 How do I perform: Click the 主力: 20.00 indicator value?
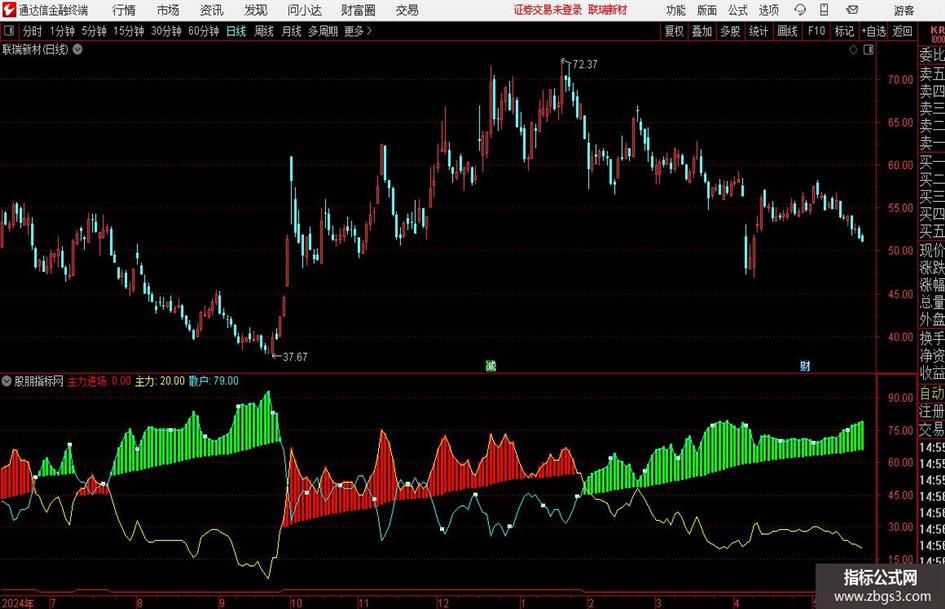pos(160,381)
